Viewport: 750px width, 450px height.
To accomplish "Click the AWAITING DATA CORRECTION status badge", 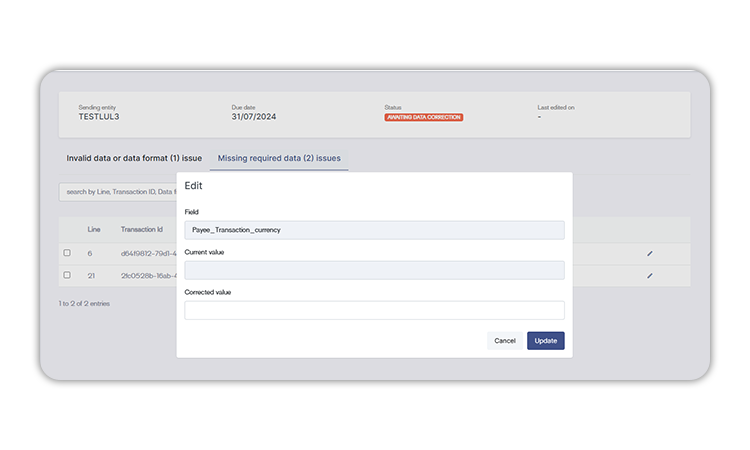I will click(423, 117).
